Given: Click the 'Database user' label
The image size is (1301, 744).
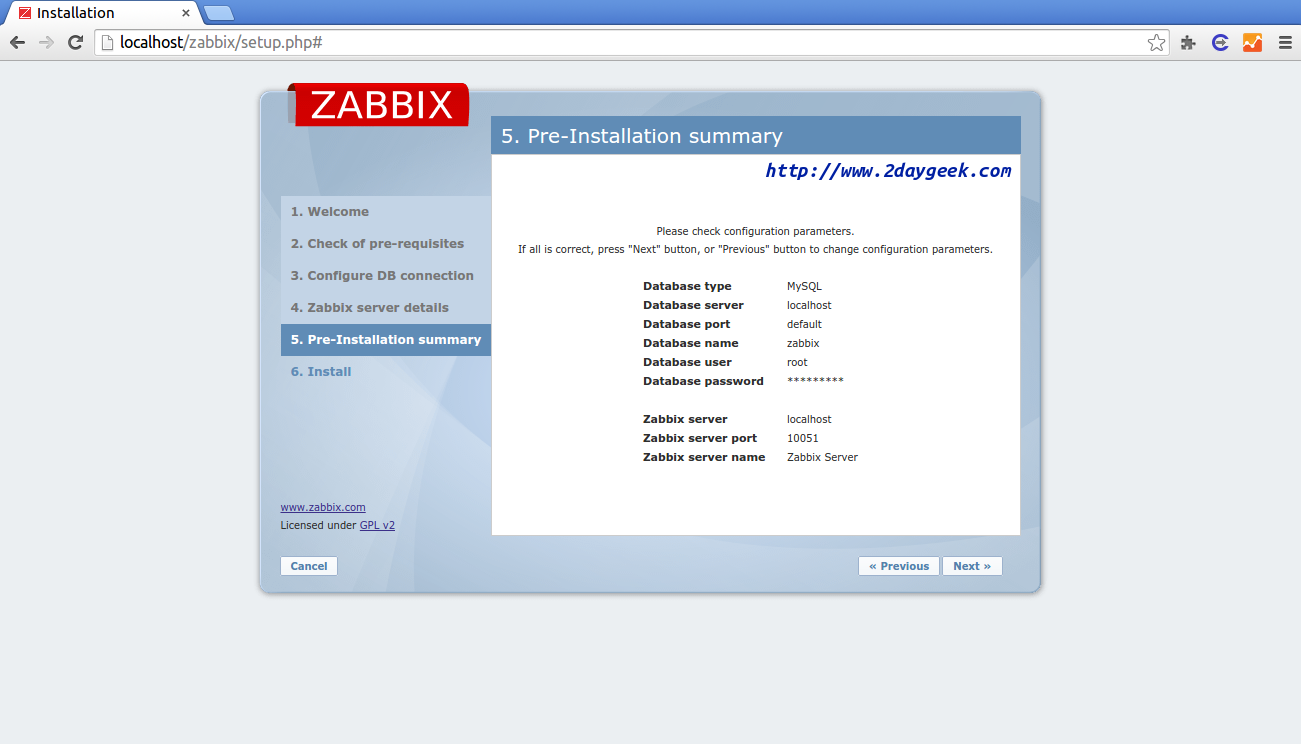Looking at the screenshot, I should click(x=687, y=362).
